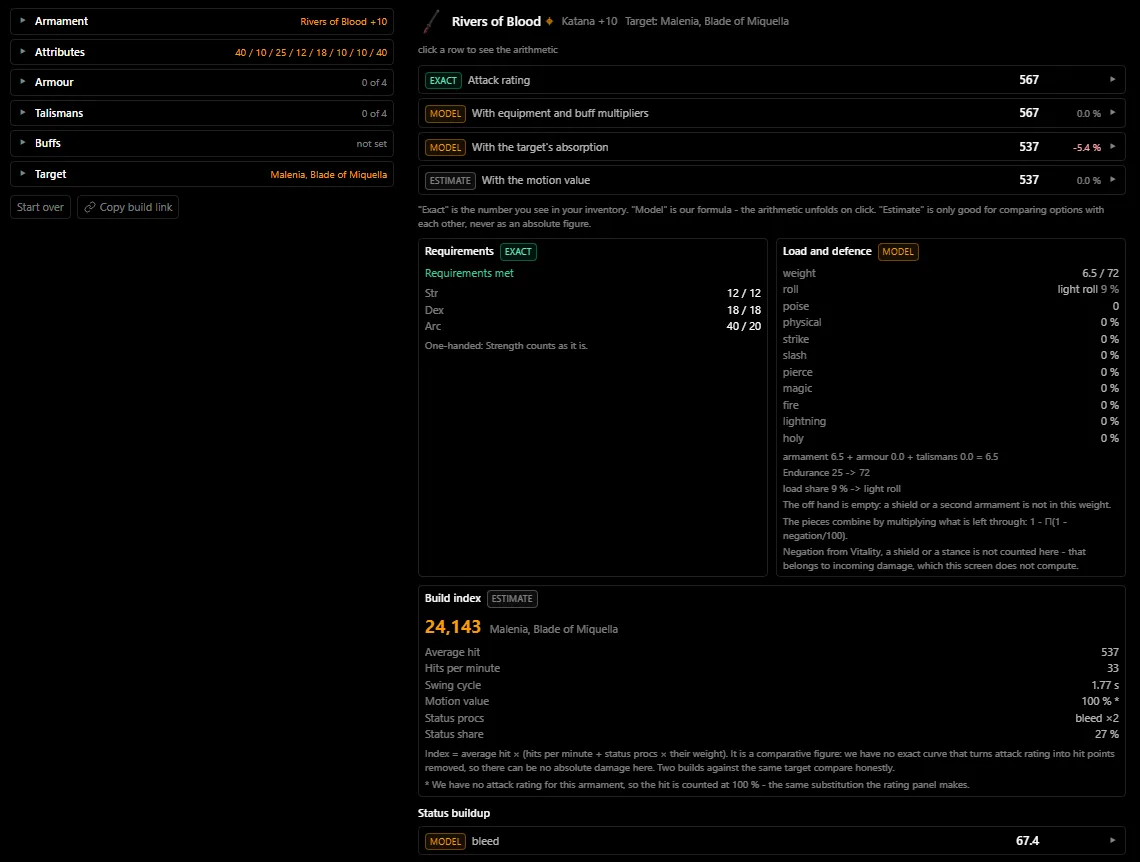This screenshot has height=862, width=1140.
Task: Click the 'click a row to see the arithmetic' hint
Action: click(488, 50)
